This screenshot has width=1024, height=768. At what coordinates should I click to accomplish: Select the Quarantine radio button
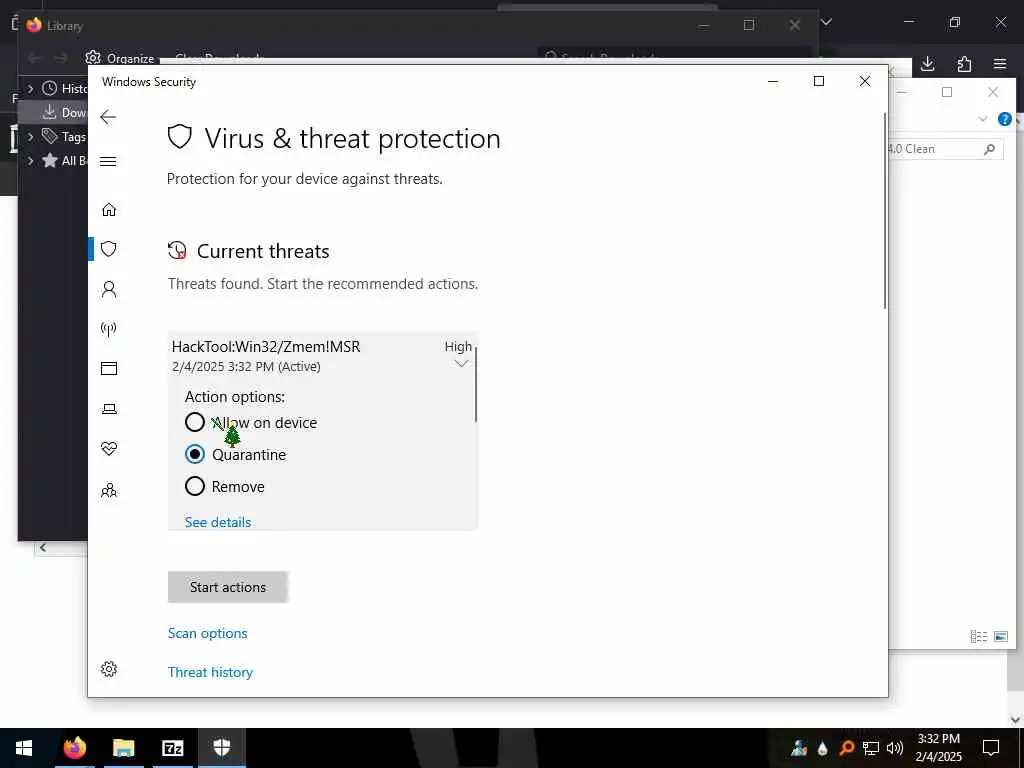tap(195, 455)
